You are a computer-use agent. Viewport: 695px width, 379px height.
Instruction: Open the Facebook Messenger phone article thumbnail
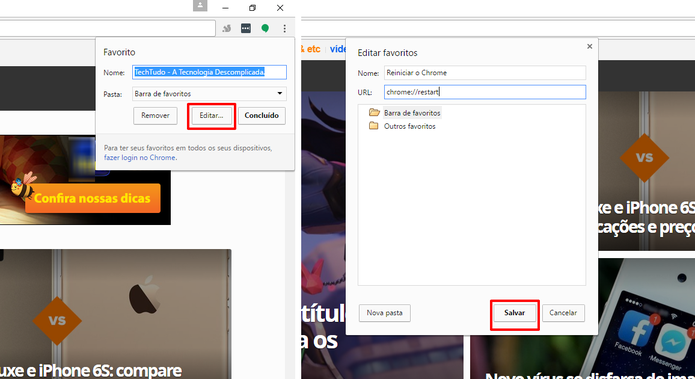[x=582, y=318]
